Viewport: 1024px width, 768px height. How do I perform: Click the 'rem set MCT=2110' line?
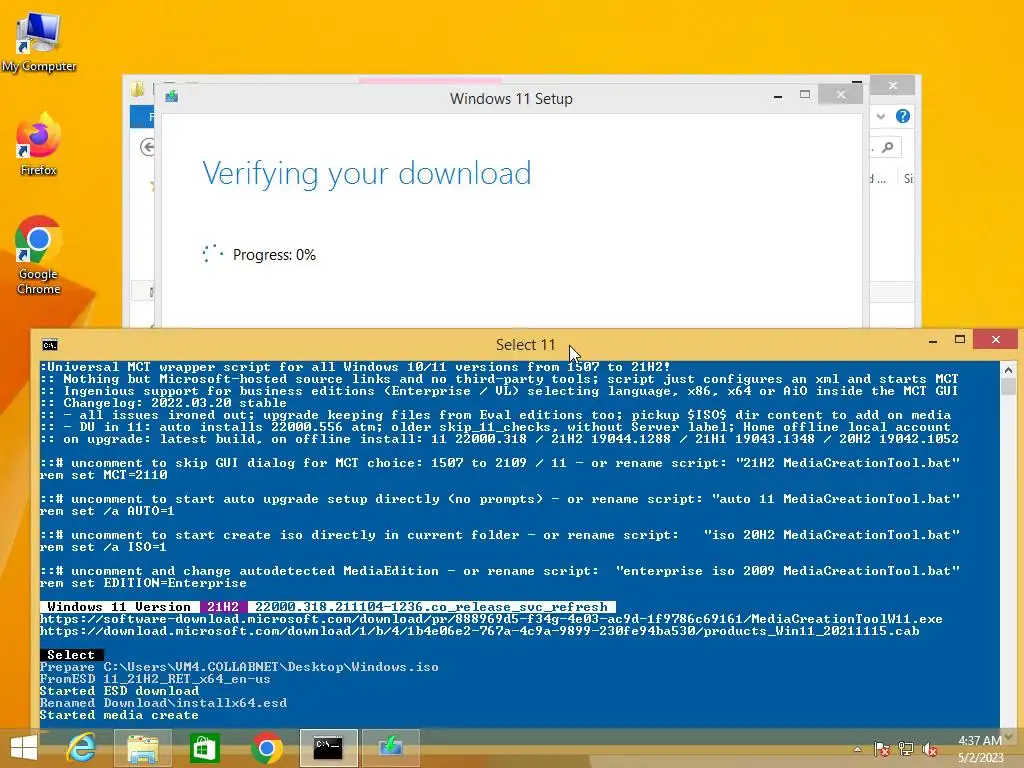(103, 475)
